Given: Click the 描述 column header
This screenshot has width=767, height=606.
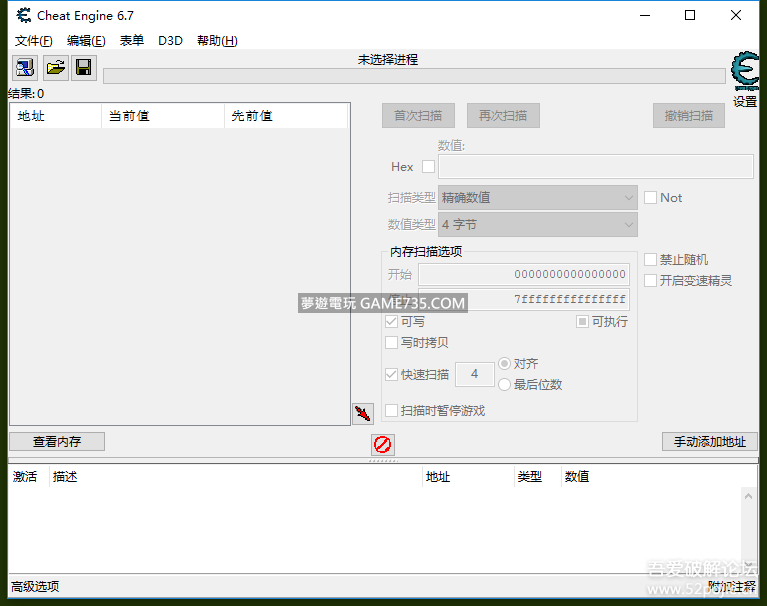Looking at the screenshot, I should click(x=236, y=476).
